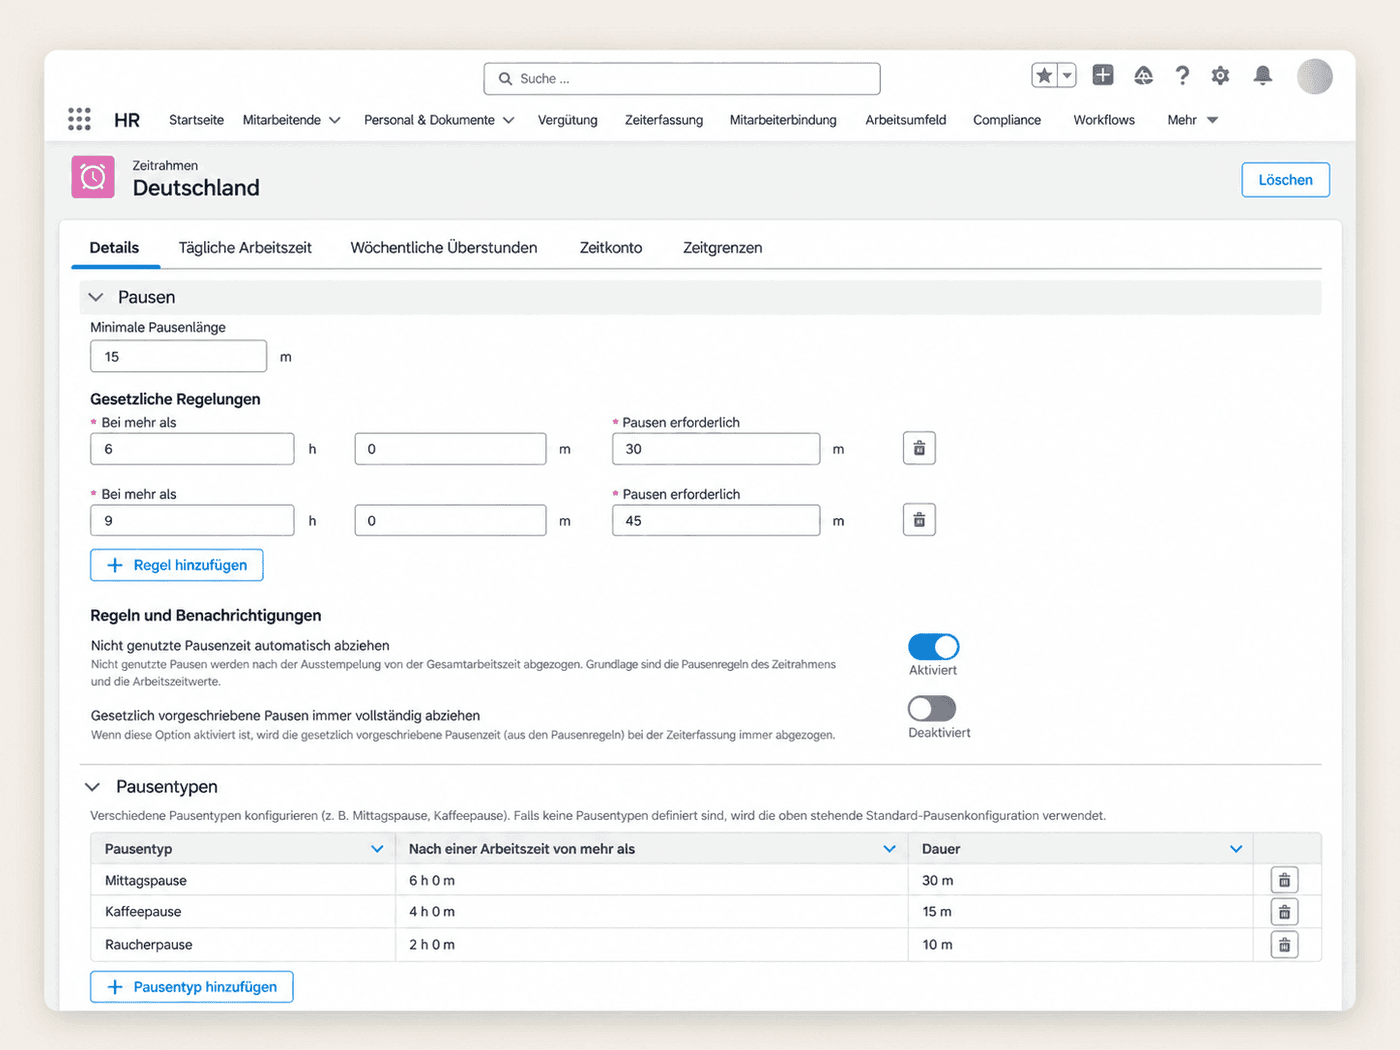Viewport: 1400px width, 1050px height.
Task: Delete the 6 hour break rule
Action: [919, 448]
